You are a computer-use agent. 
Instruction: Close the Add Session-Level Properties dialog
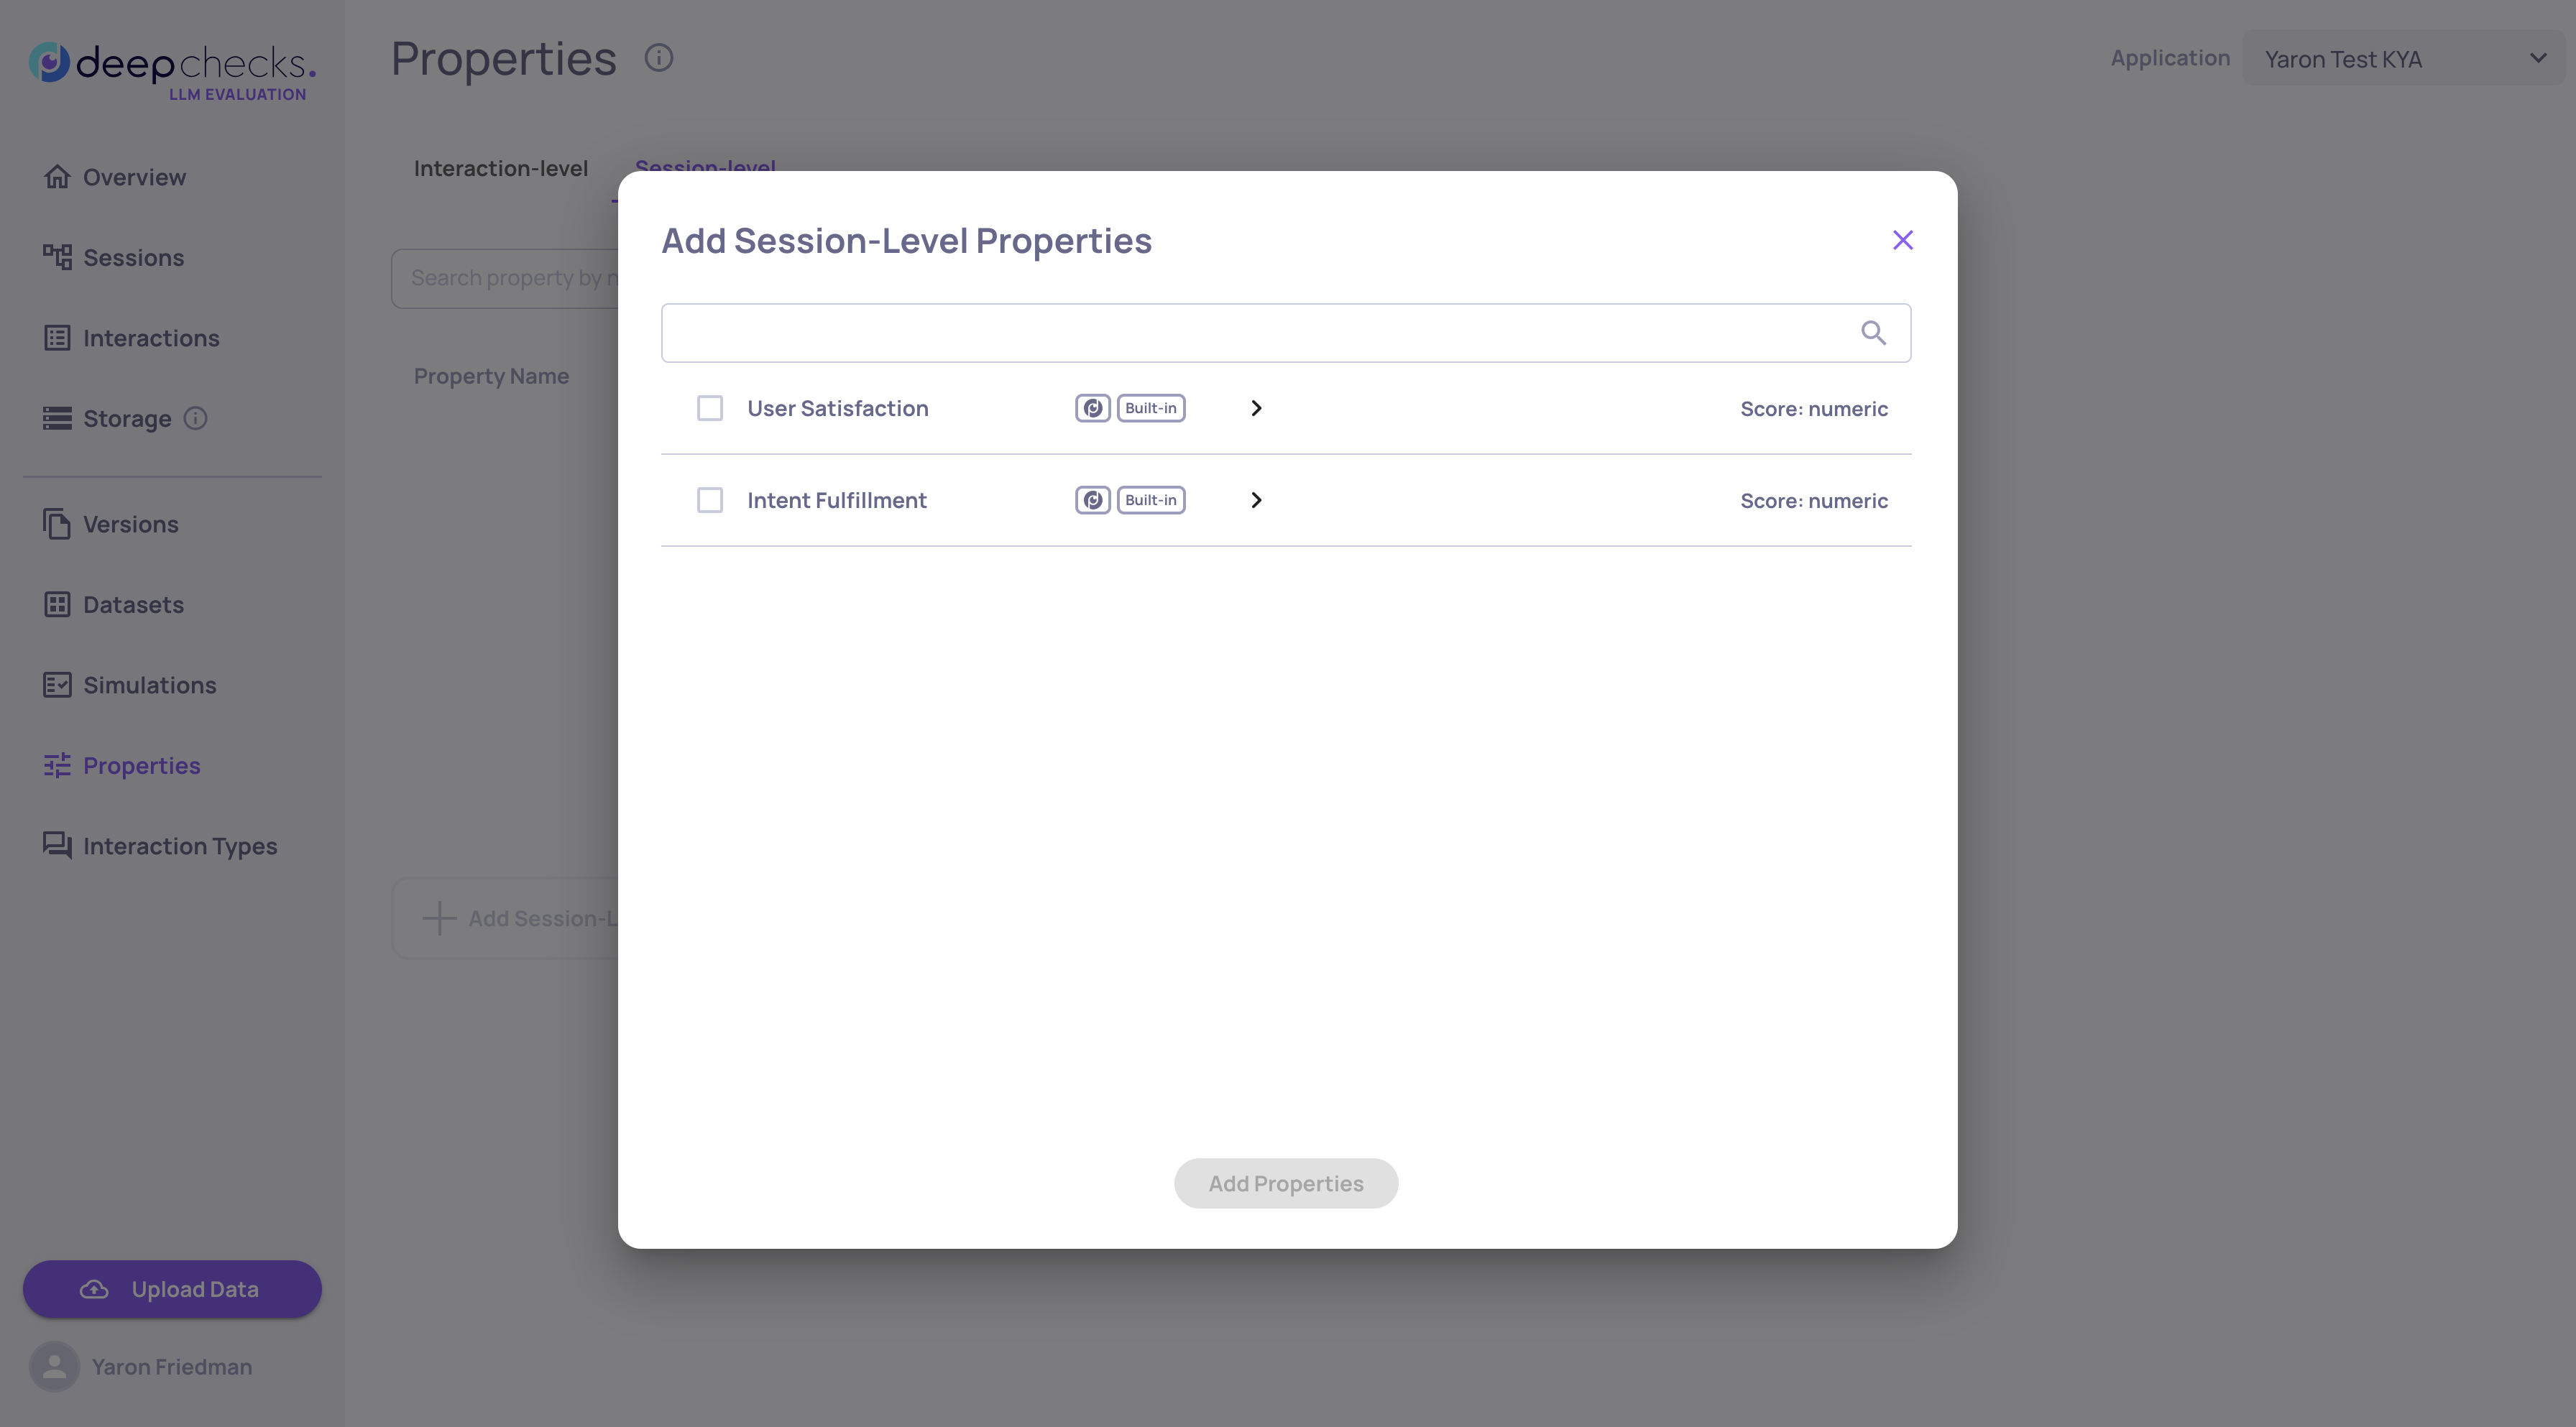pos(1902,240)
